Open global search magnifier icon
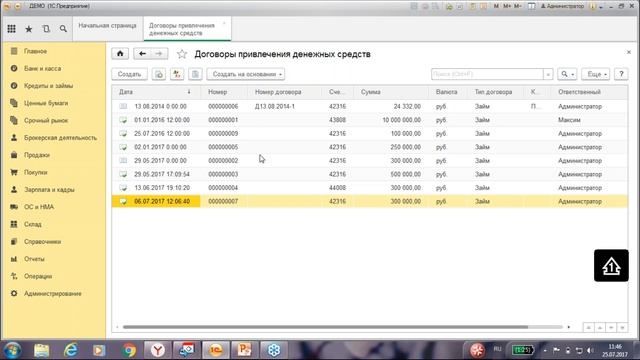Viewport: 640px width, 360px height. pyautogui.click(x=63, y=29)
